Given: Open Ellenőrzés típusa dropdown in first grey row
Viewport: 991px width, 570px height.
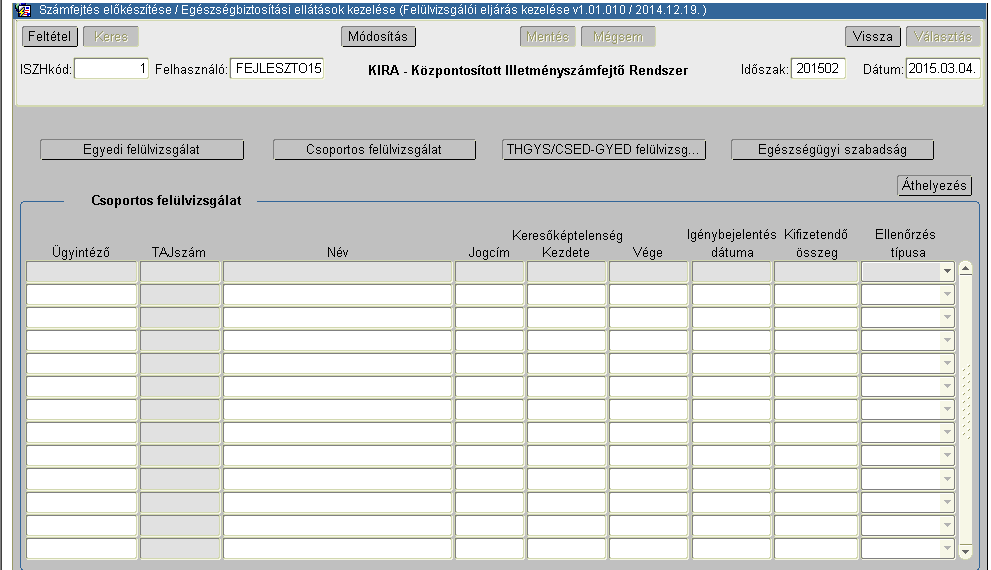Looking at the screenshot, I should click(x=947, y=272).
